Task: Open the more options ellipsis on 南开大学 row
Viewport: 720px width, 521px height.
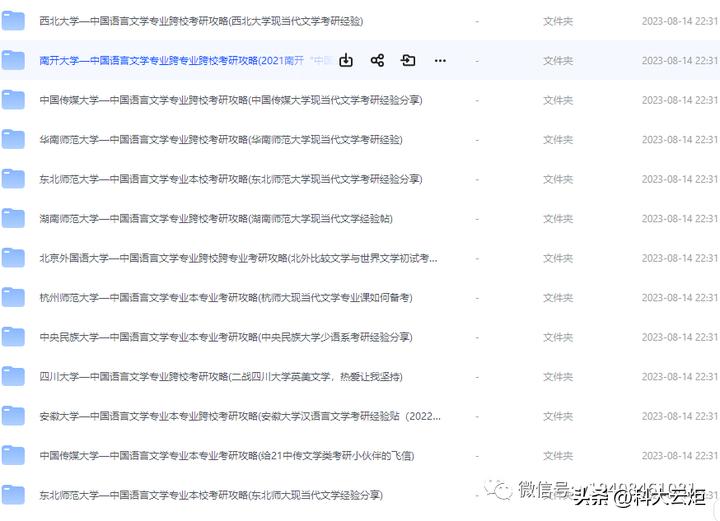Action: 440,61
